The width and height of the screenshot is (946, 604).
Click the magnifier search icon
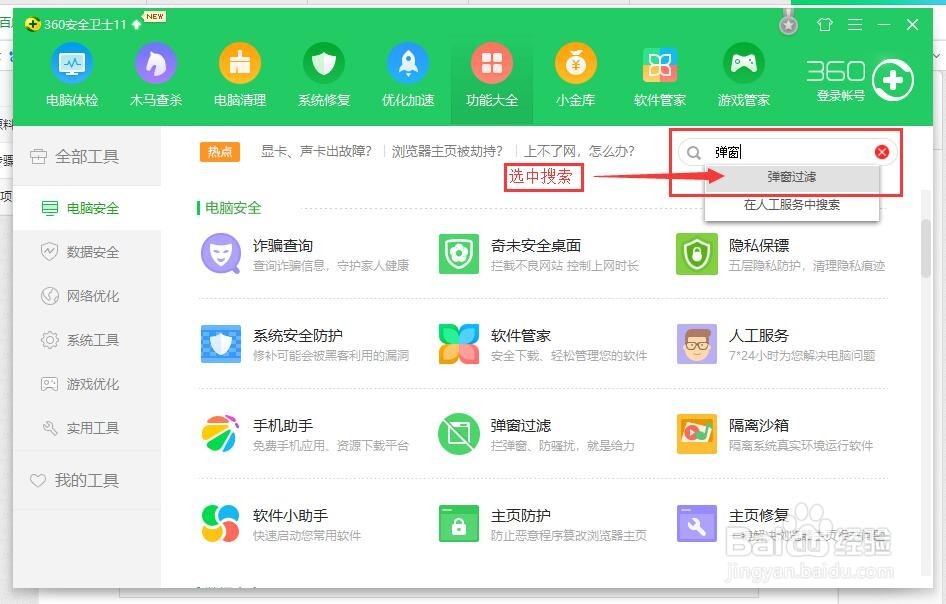coord(694,152)
